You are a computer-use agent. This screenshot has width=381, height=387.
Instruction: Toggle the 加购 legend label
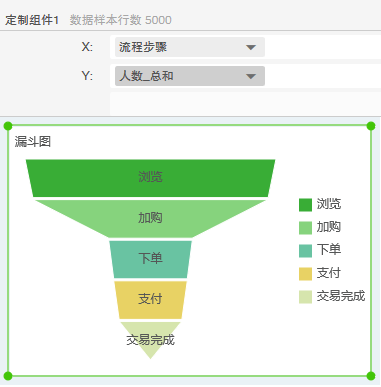[x=329, y=227]
